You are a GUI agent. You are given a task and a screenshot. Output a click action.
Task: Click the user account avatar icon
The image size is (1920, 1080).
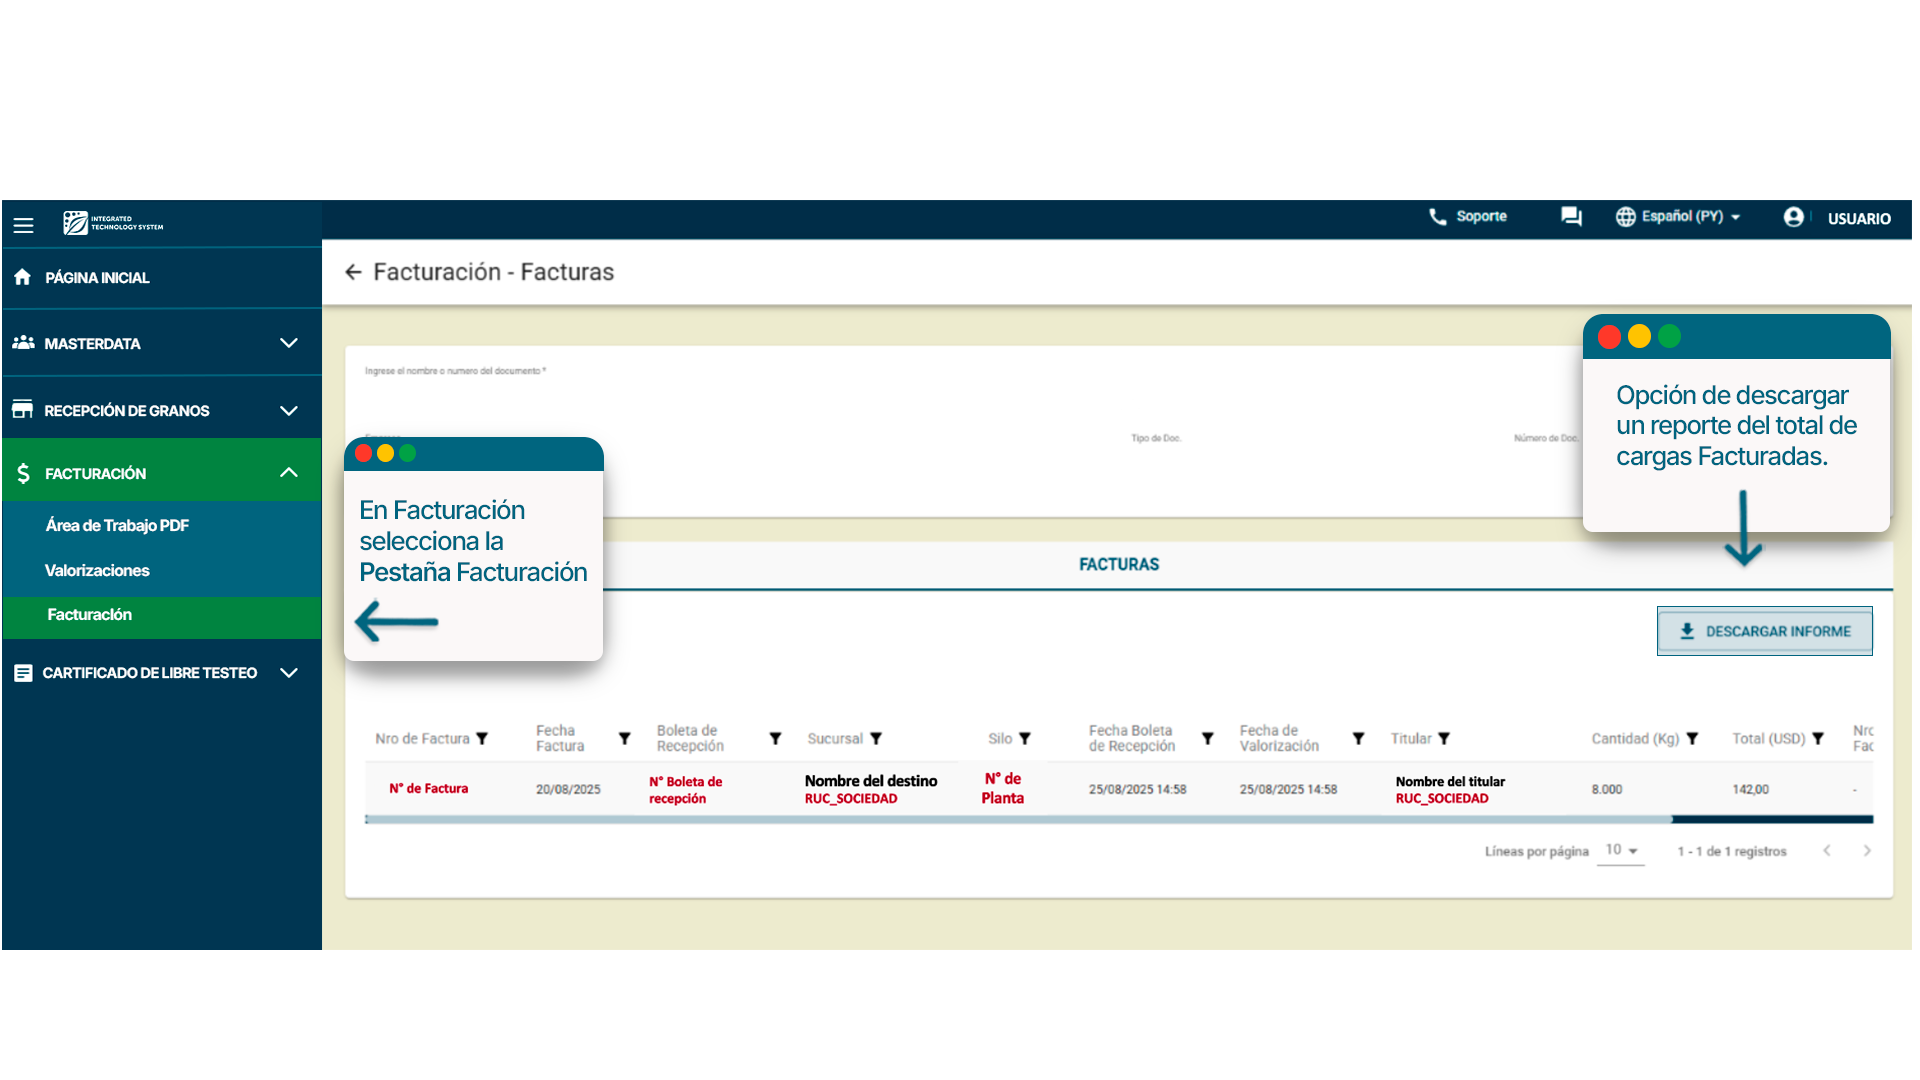point(1793,217)
